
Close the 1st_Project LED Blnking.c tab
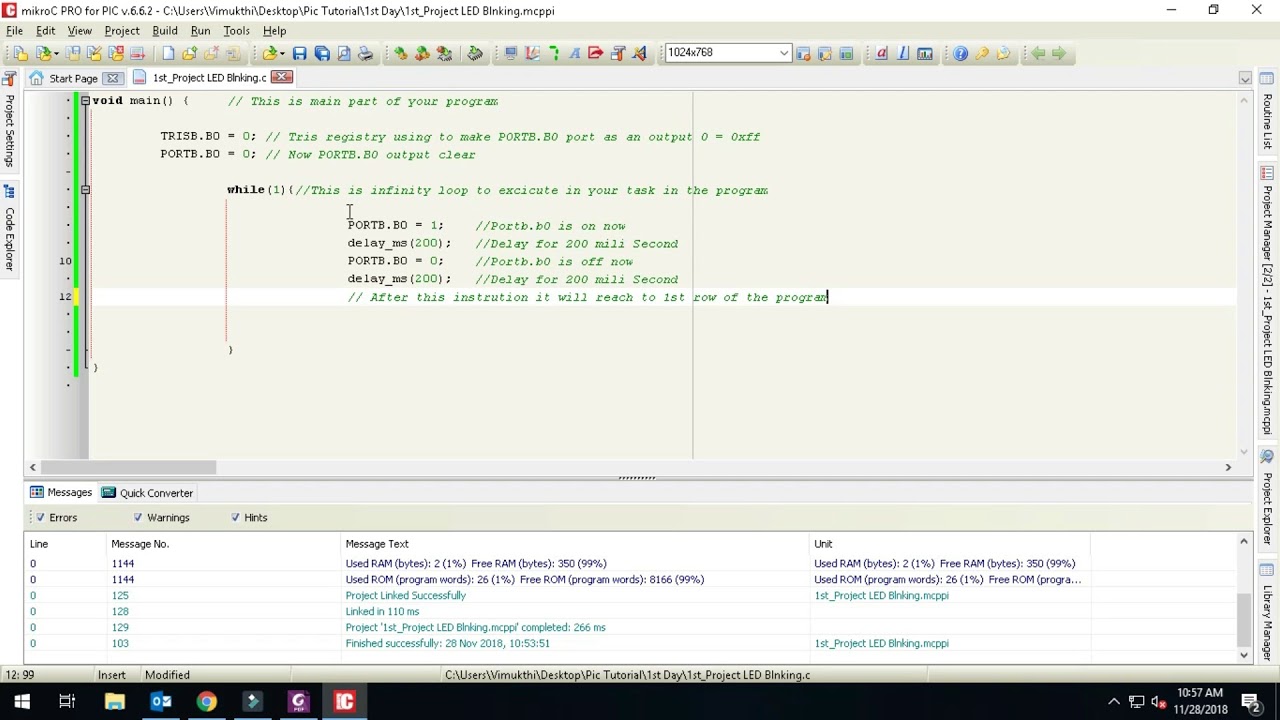pos(282,77)
